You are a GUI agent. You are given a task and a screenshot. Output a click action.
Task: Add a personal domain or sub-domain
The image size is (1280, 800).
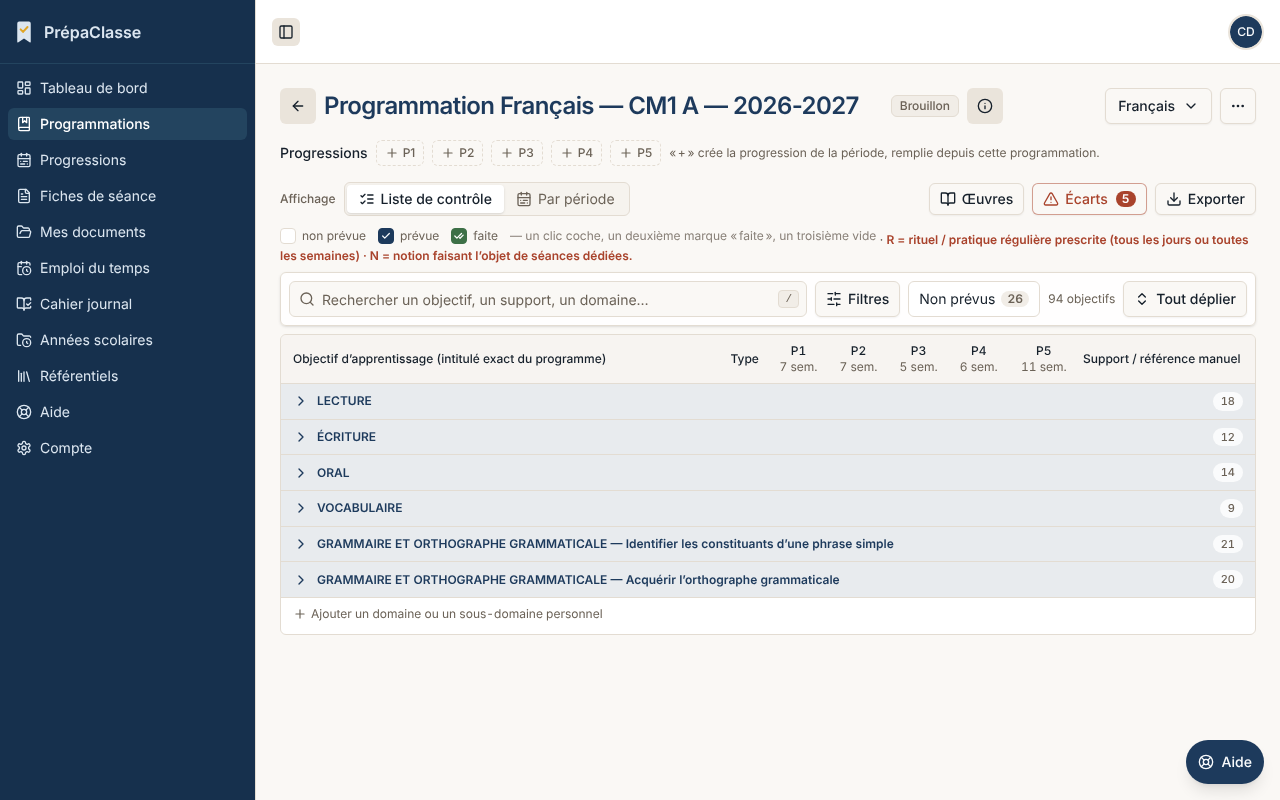tap(448, 614)
